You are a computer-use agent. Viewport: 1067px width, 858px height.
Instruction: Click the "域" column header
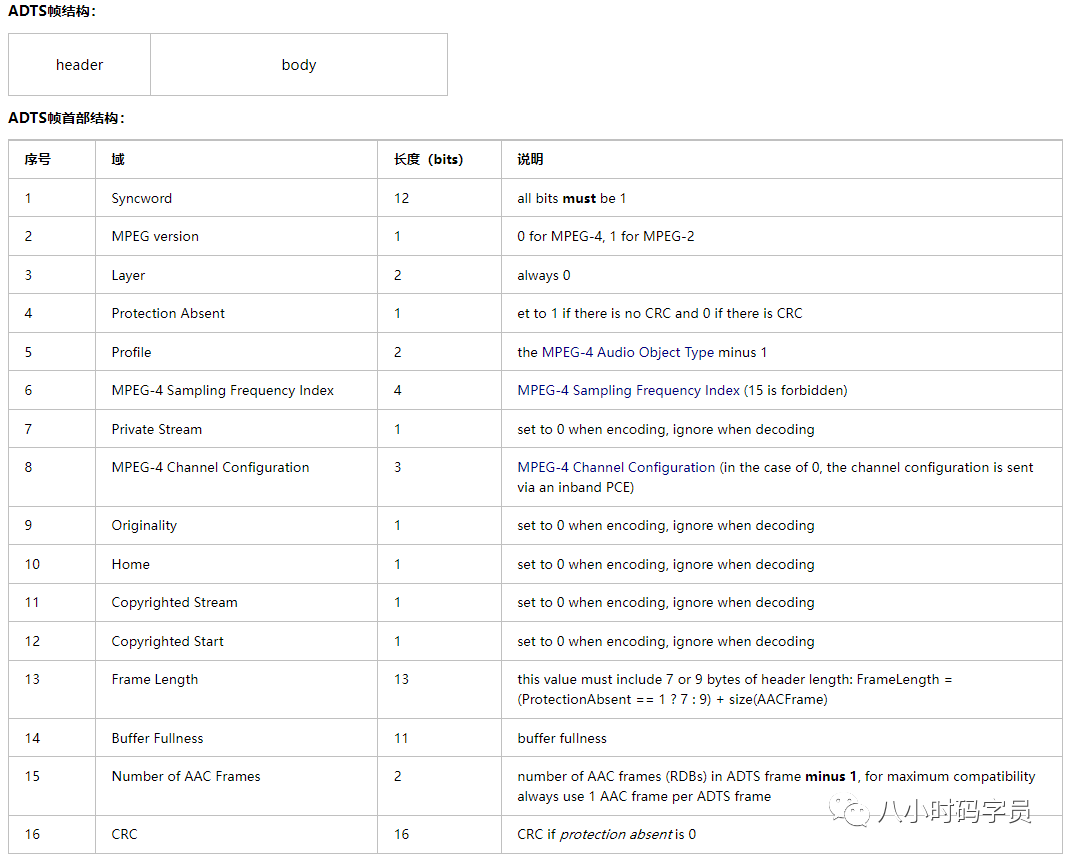[118, 159]
